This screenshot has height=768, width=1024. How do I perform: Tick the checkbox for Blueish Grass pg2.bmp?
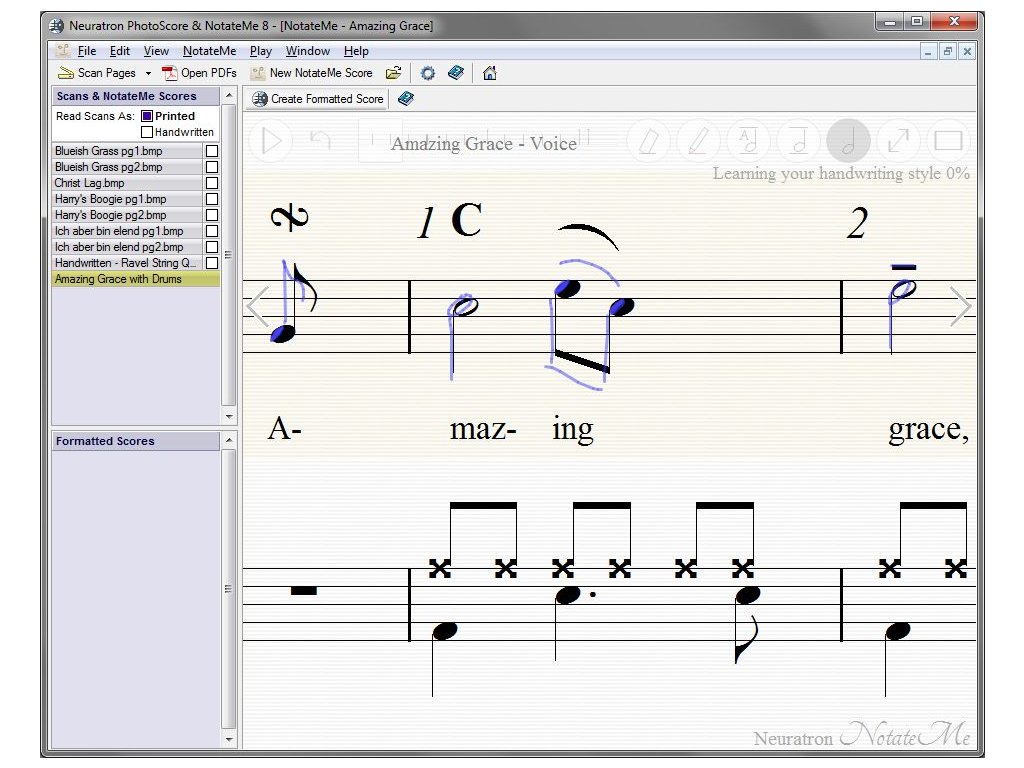[x=212, y=167]
